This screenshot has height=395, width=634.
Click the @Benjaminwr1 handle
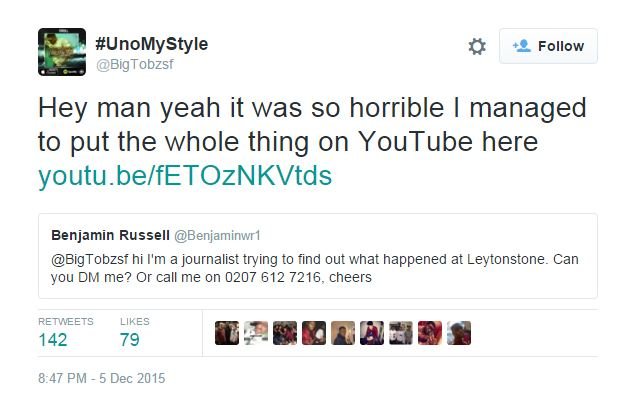click(218, 236)
